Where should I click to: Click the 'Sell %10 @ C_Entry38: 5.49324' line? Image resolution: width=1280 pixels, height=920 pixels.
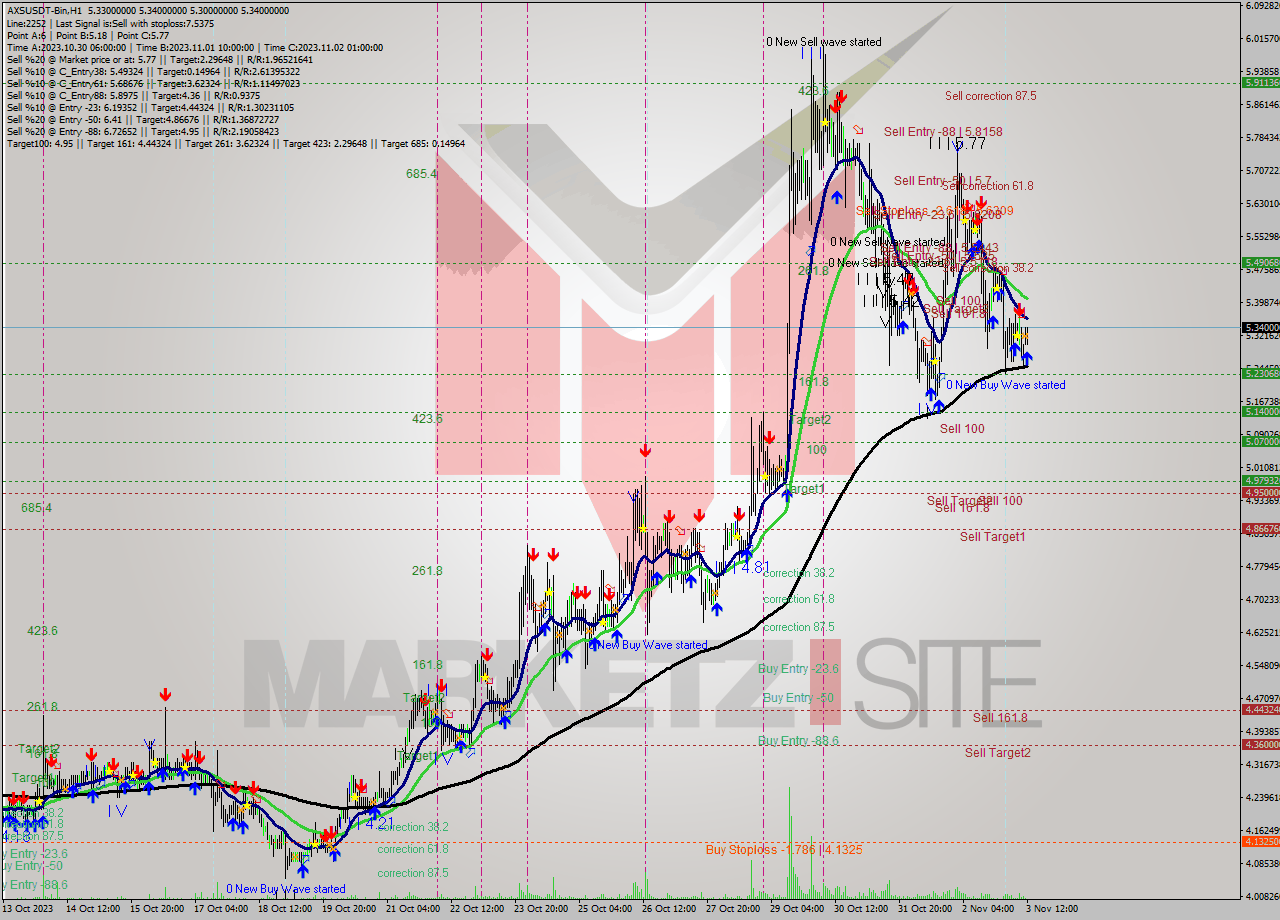[153, 71]
